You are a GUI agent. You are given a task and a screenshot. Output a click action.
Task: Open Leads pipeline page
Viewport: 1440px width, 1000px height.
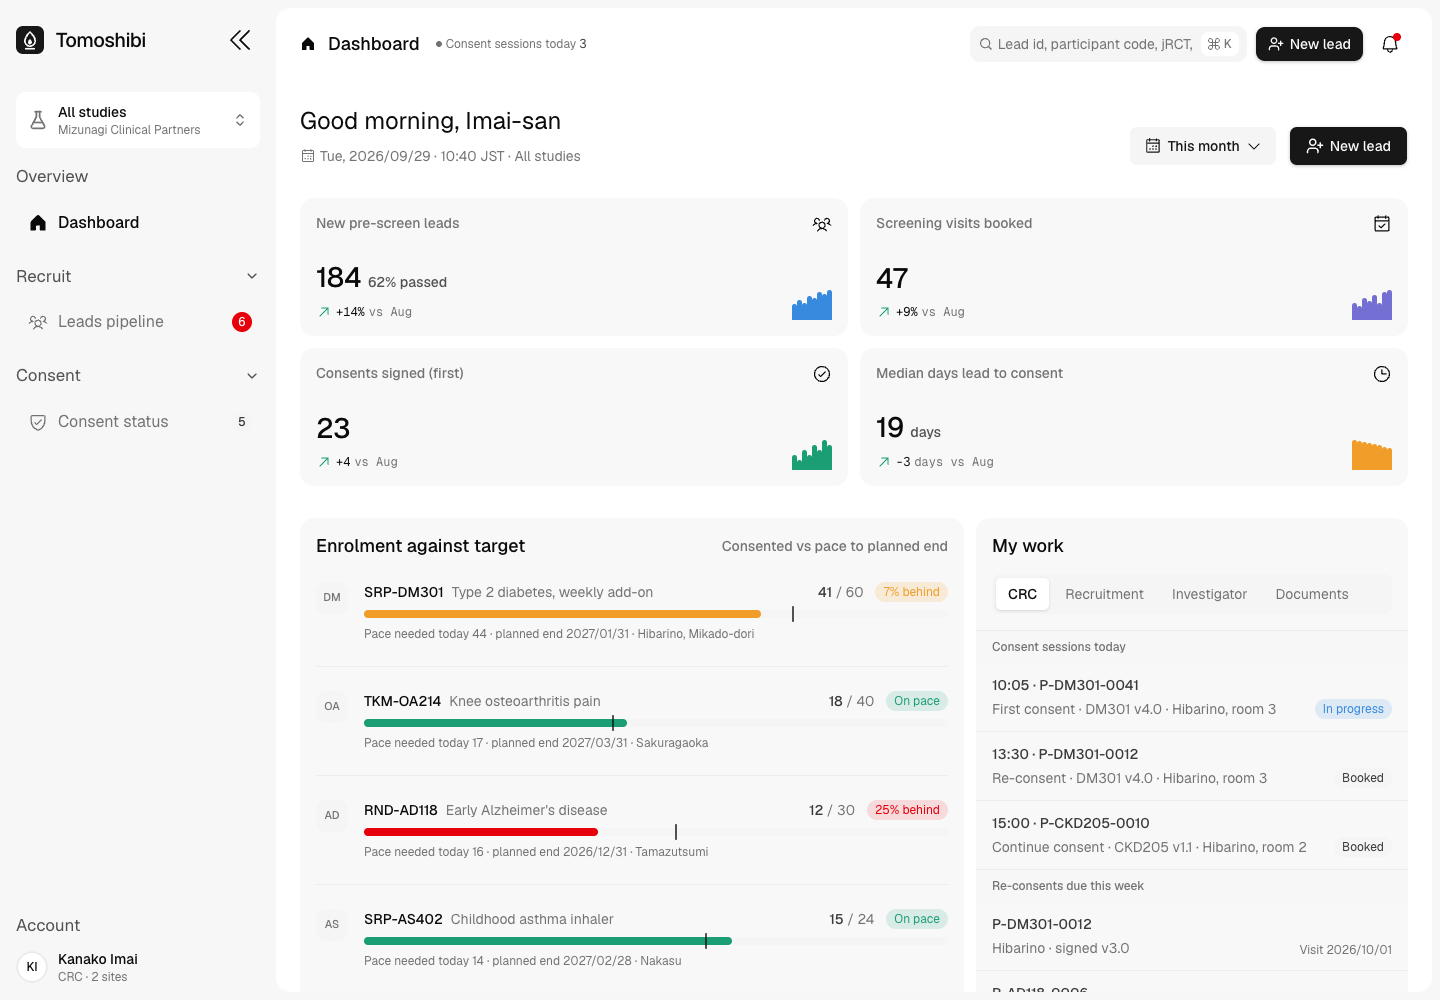pos(138,321)
